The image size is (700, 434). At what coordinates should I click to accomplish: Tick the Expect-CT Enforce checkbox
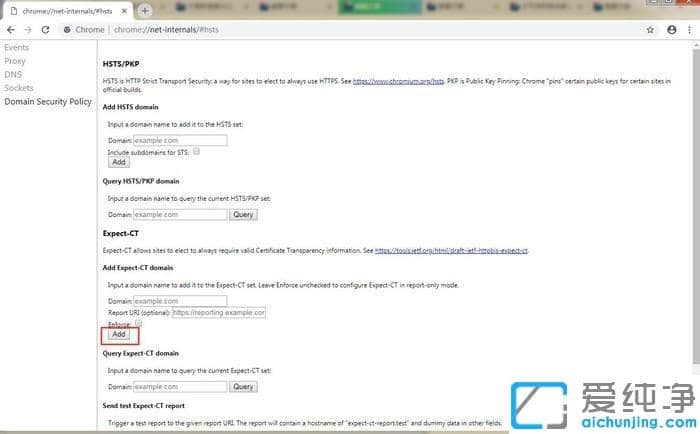point(138,323)
